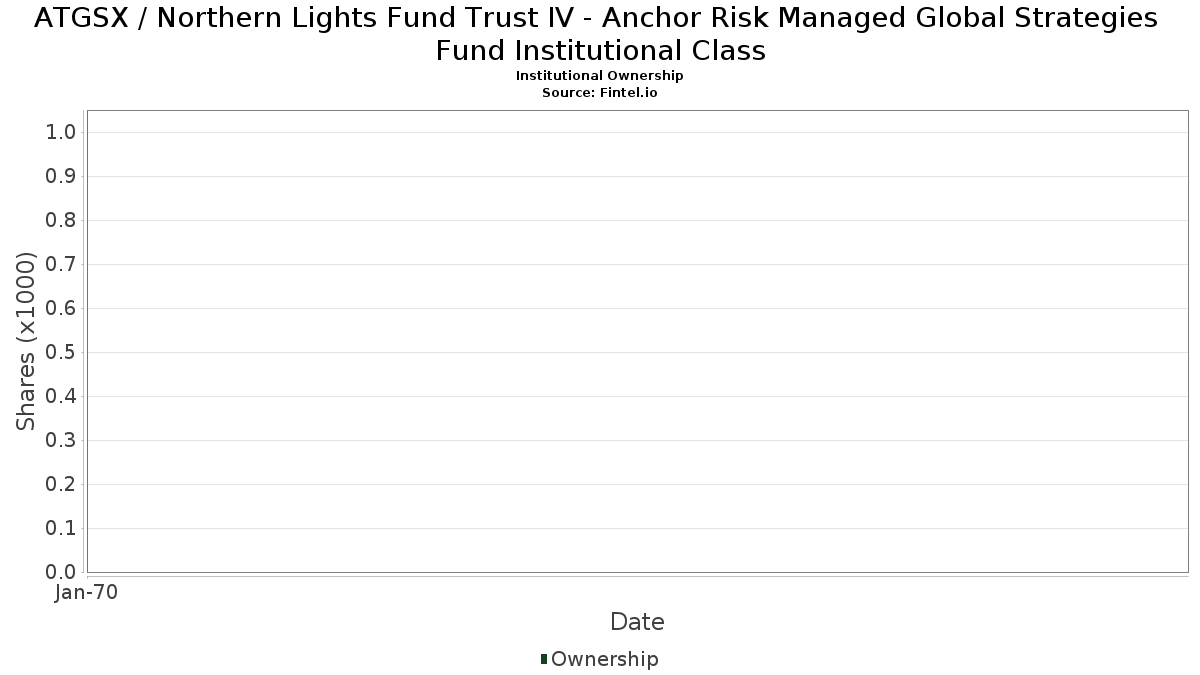Select the ATGSX fund chart title
Image resolution: width=1200 pixels, height=675 pixels.
[x=599, y=34]
